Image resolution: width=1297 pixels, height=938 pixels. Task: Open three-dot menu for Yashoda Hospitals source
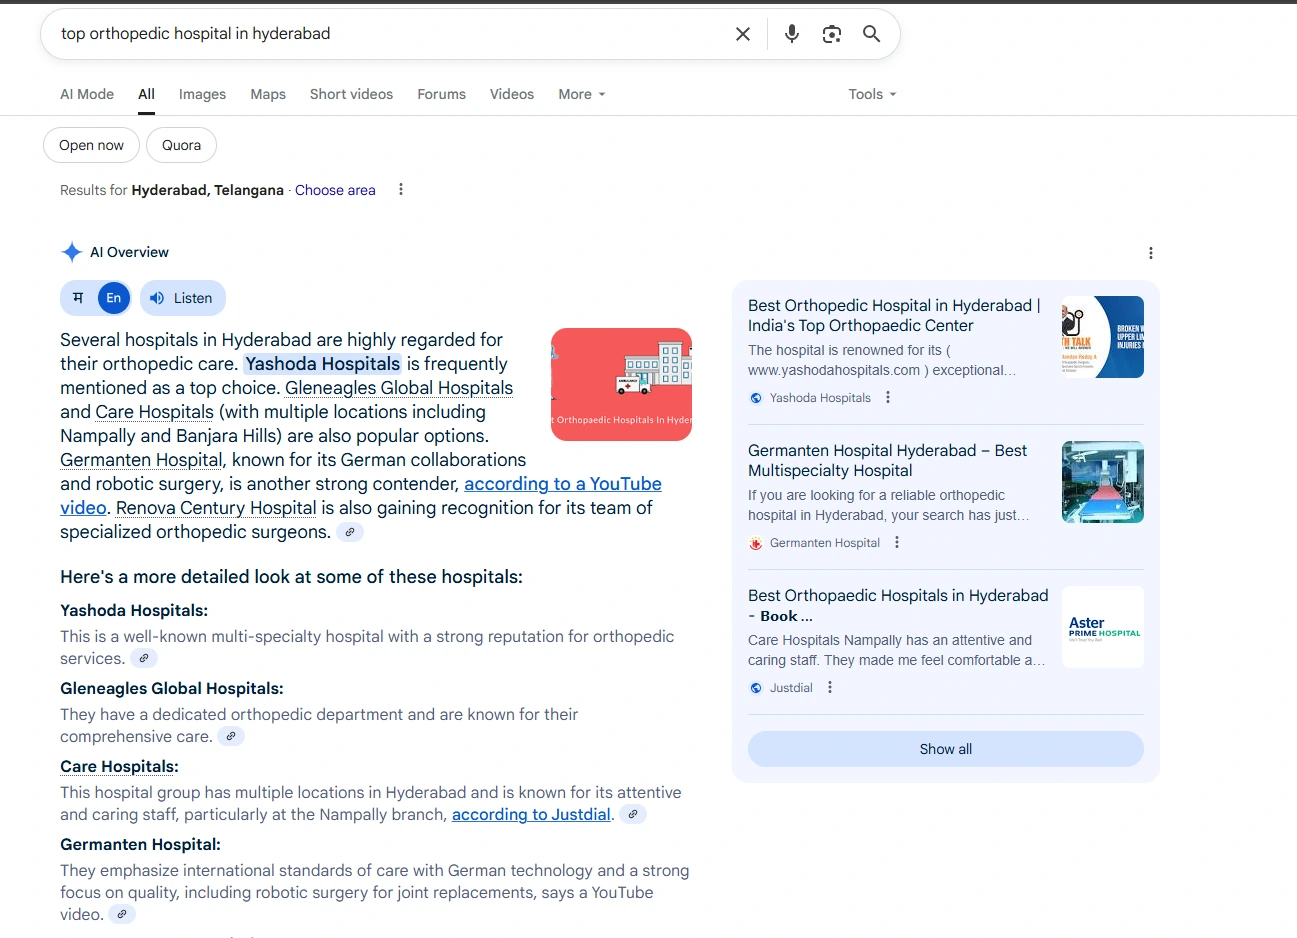[888, 398]
